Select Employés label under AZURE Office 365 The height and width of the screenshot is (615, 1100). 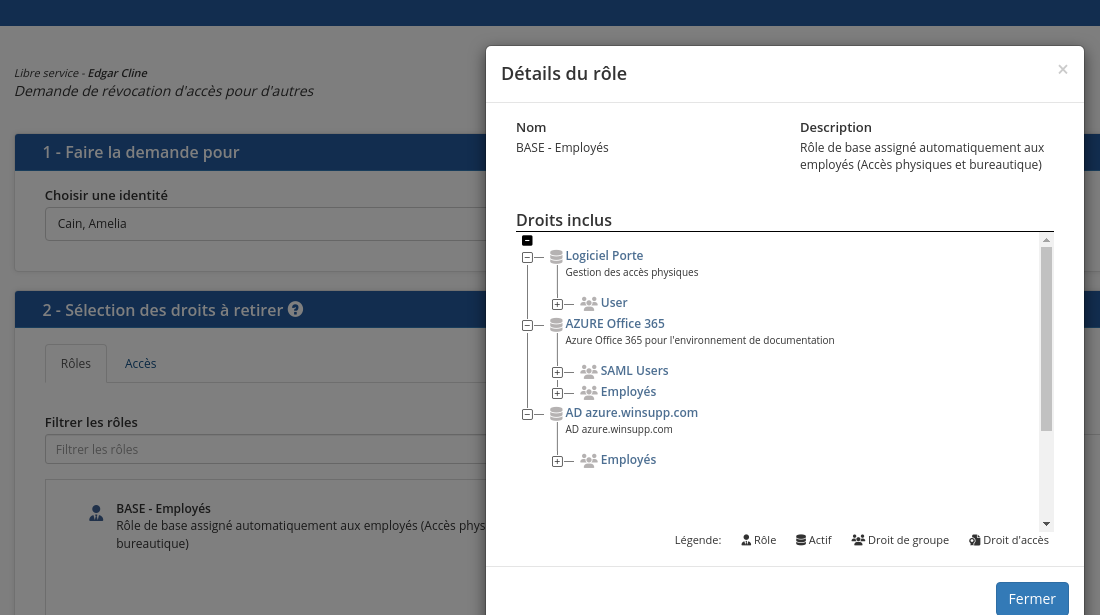(x=628, y=391)
